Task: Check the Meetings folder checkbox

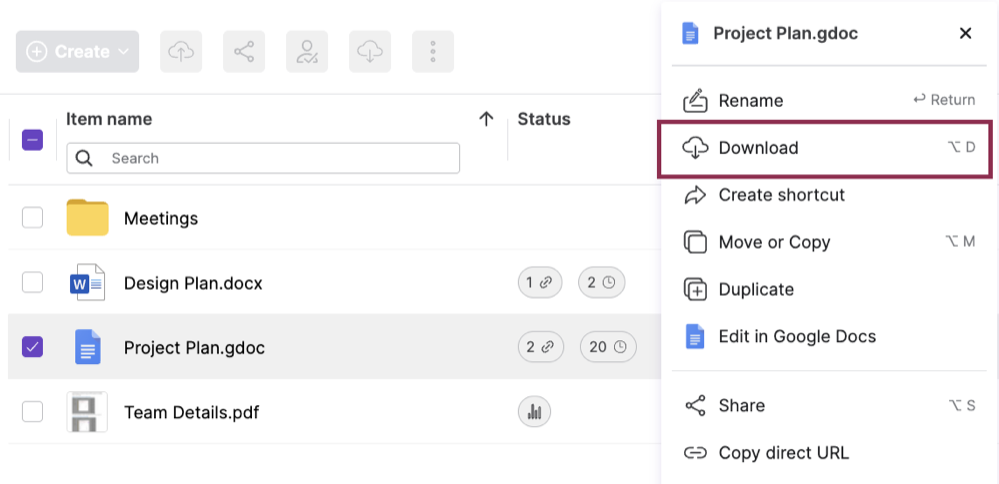Action: pyautogui.click(x=32, y=218)
